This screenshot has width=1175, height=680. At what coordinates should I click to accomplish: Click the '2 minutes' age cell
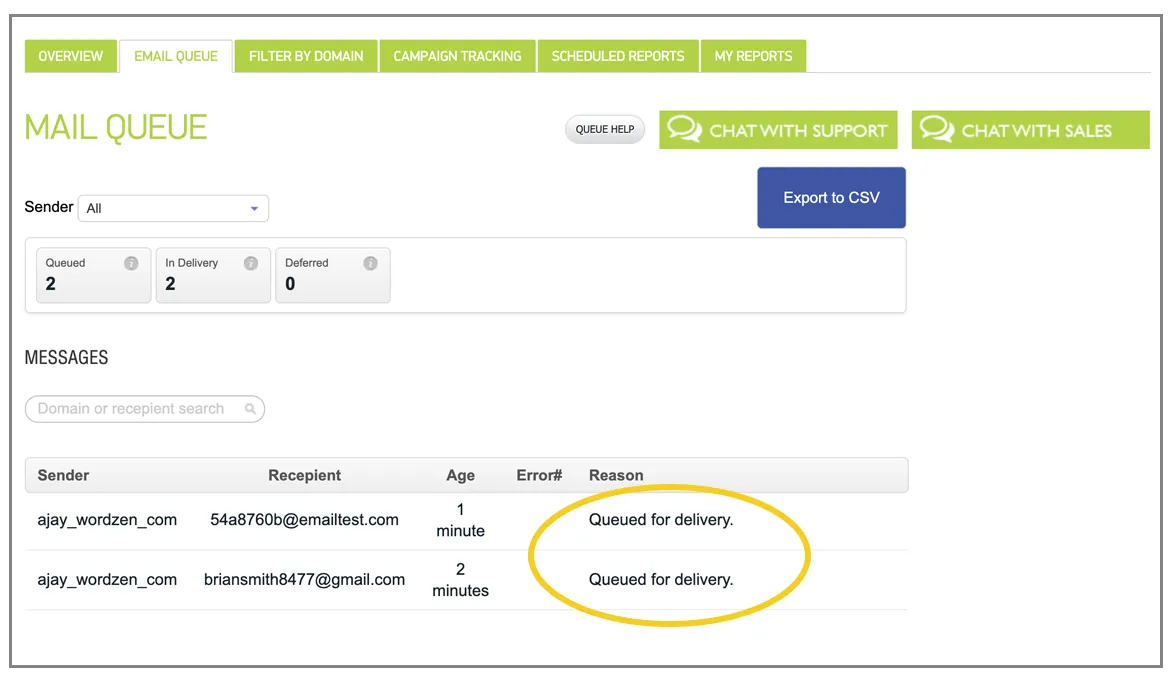(460, 580)
